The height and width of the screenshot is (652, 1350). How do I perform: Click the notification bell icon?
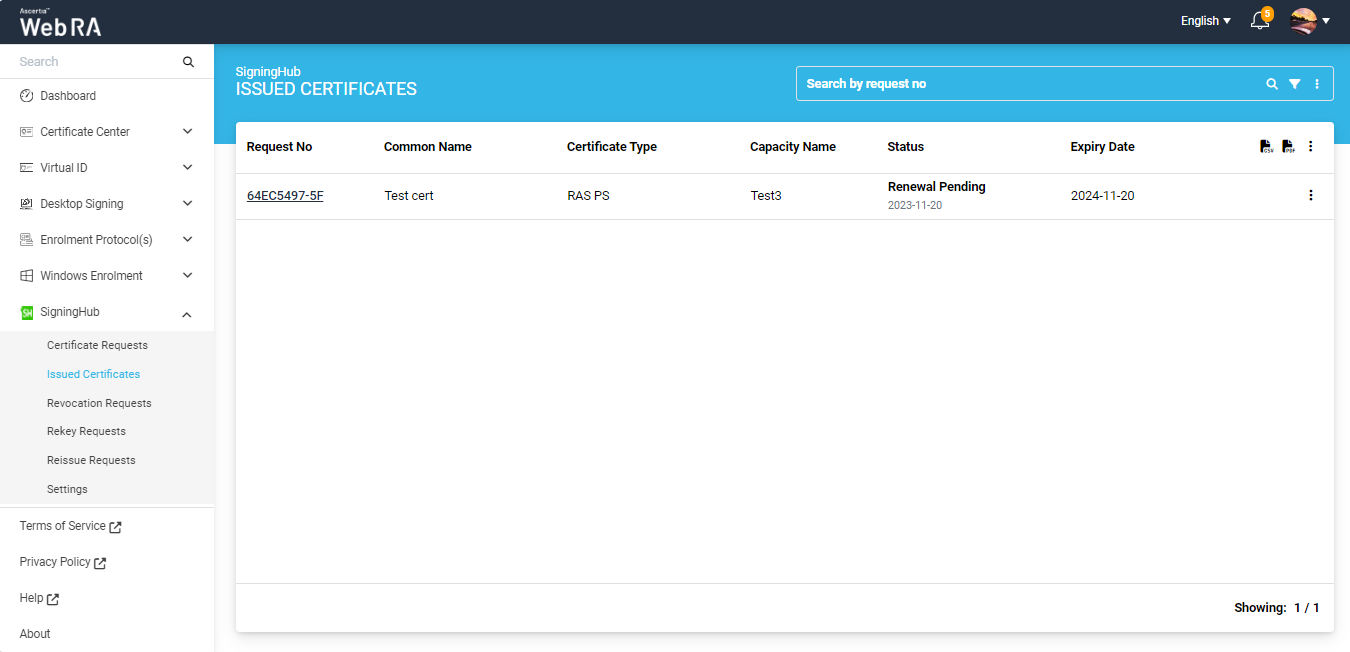click(1260, 21)
